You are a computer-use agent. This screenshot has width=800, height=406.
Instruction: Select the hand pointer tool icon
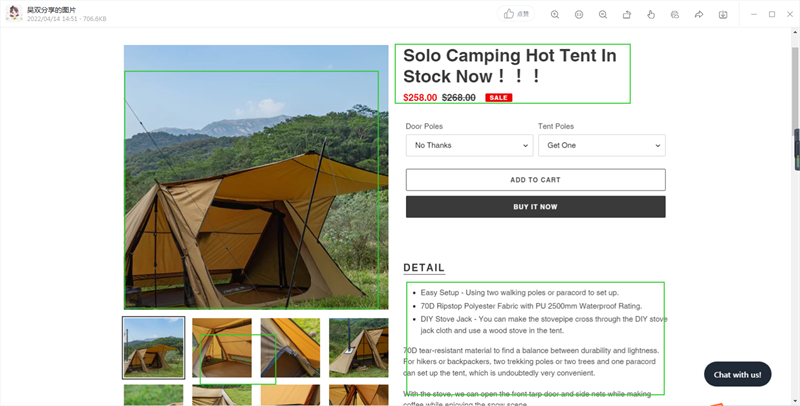[x=651, y=15]
